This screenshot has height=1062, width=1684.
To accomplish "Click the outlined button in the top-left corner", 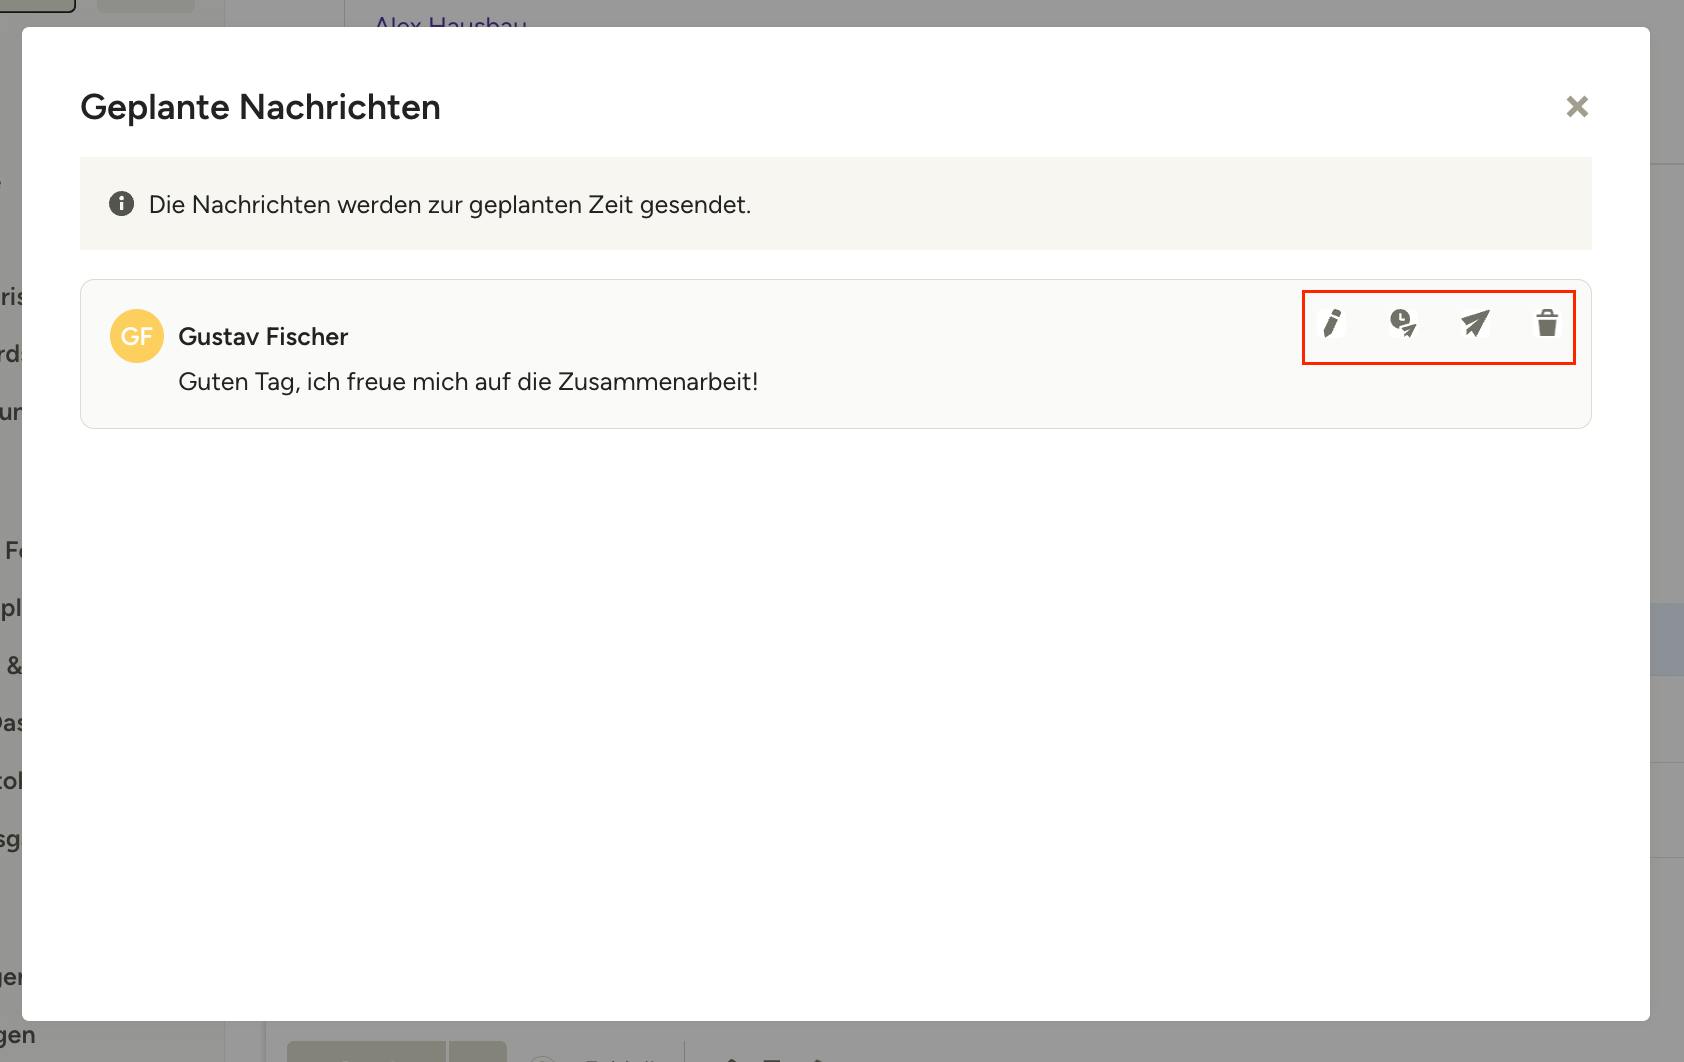I will 37,5.
